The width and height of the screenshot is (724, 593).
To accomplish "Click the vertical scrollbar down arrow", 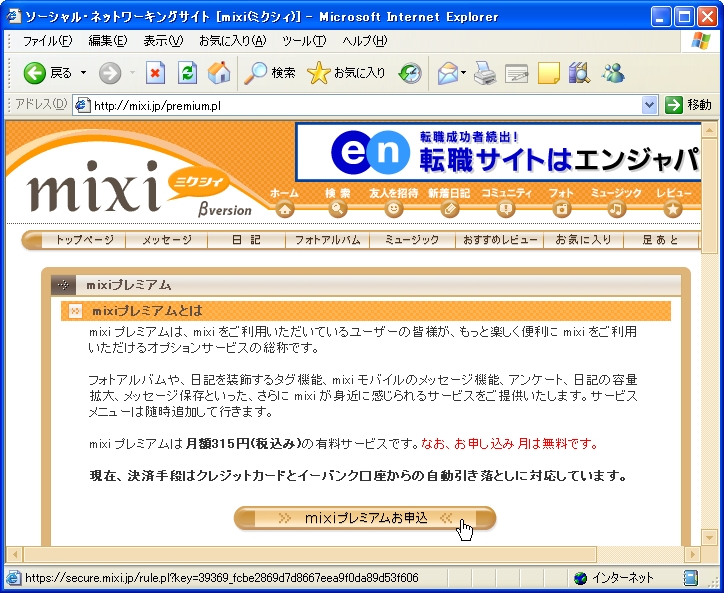I will (x=709, y=537).
